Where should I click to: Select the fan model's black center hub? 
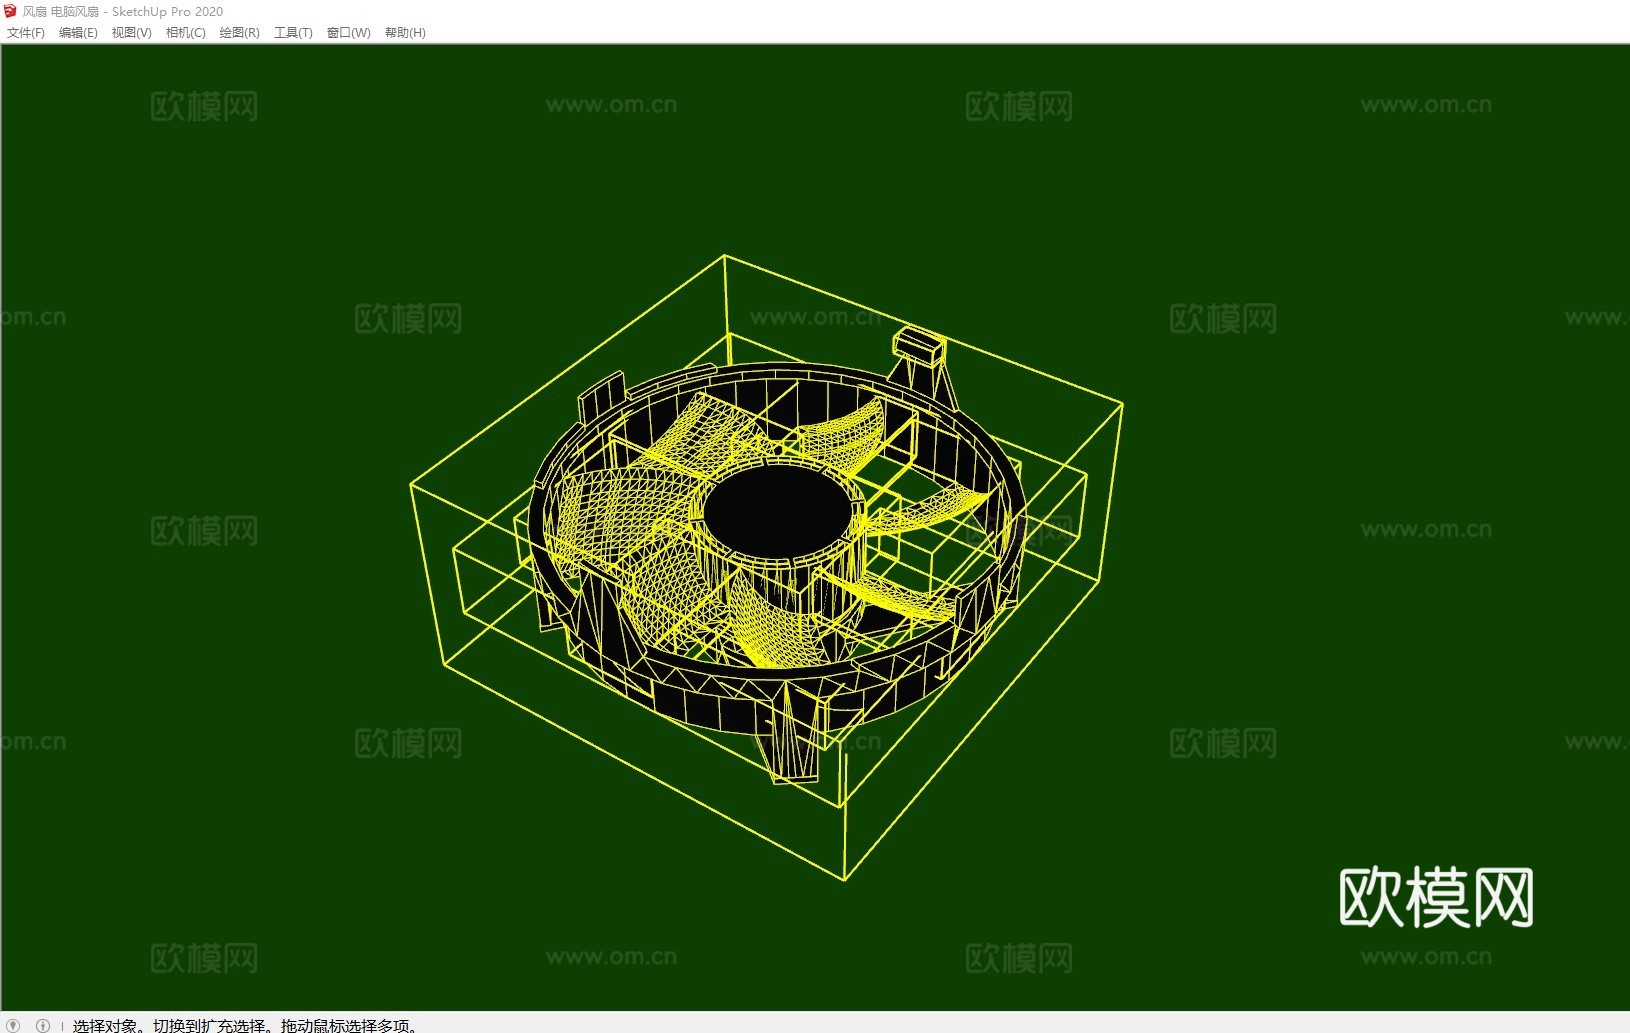point(777,511)
